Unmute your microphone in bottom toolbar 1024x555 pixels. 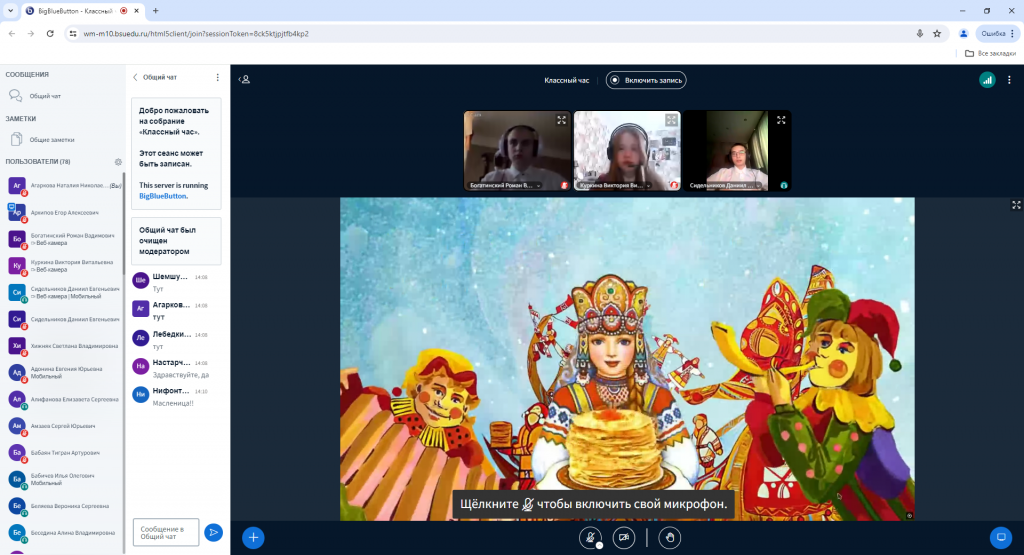click(590, 537)
